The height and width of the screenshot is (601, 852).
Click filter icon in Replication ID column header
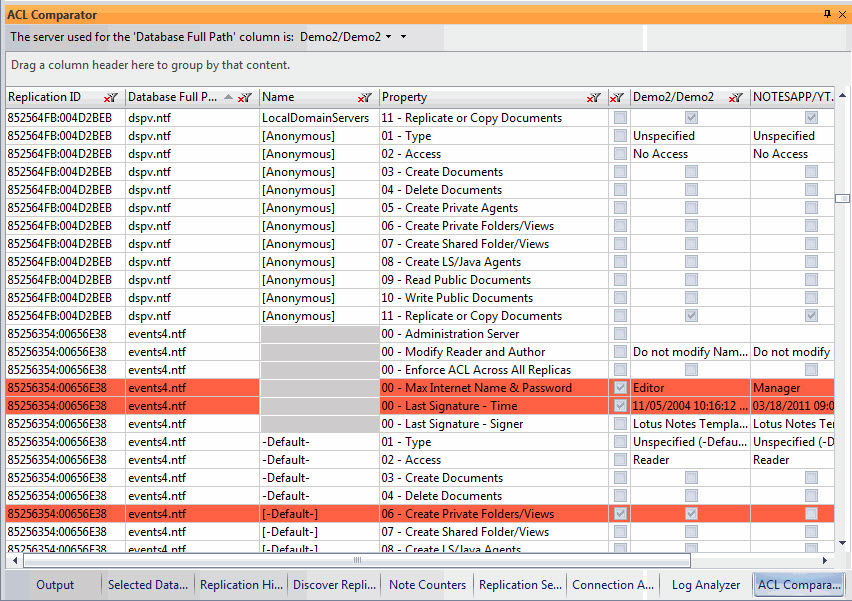(x=111, y=98)
